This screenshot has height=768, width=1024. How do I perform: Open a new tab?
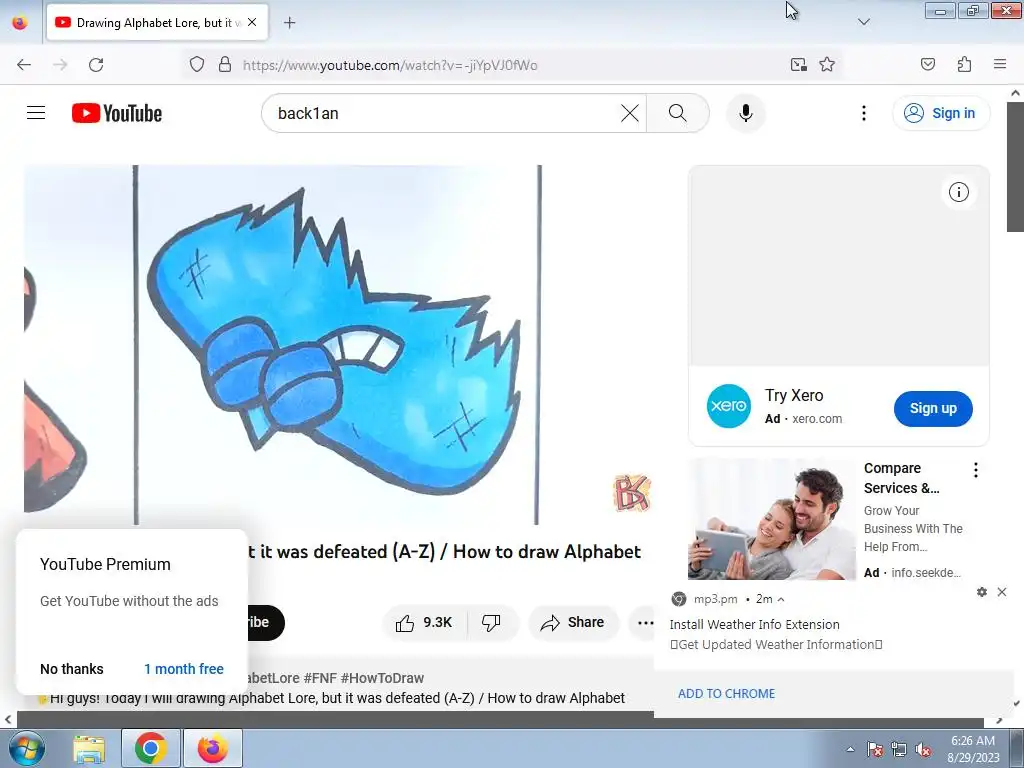point(289,23)
